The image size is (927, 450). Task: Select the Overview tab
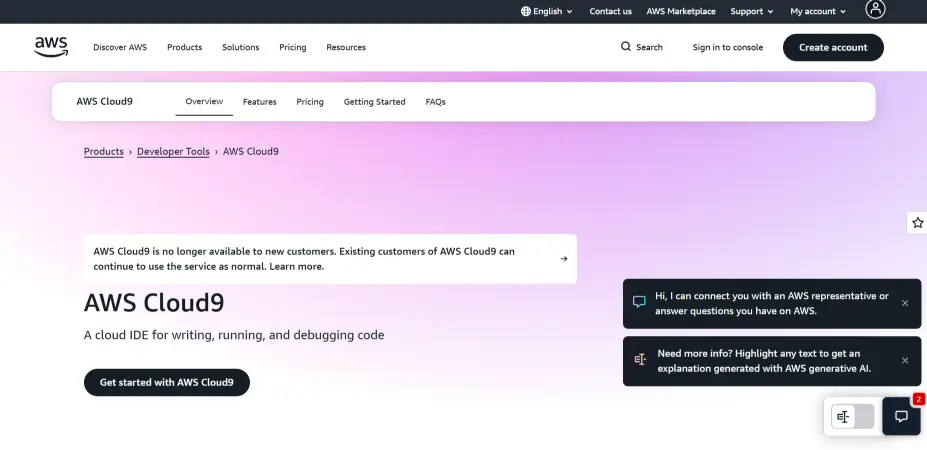point(204,102)
